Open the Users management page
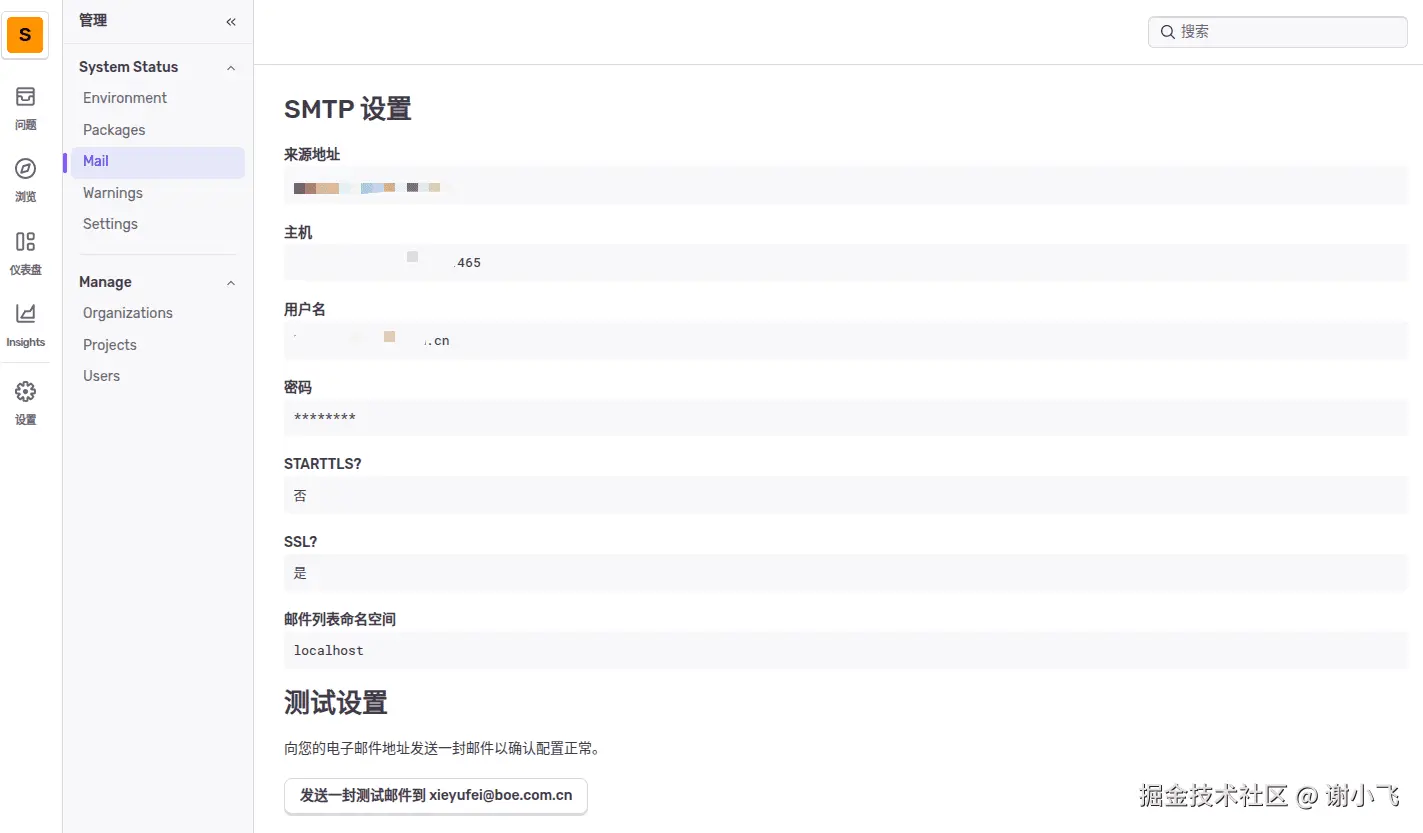Screen dimensions: 1423x833 pos(101,375)
